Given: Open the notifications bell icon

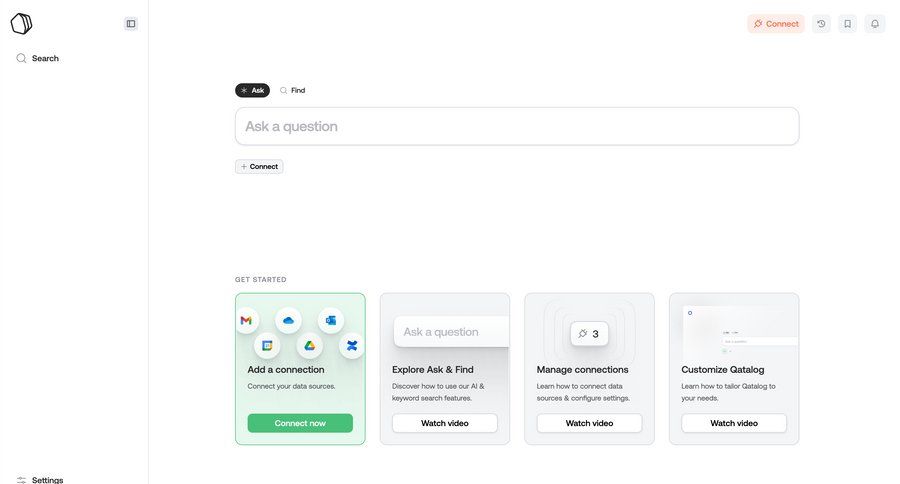Looking at the screenshot, I should (875, 24).
